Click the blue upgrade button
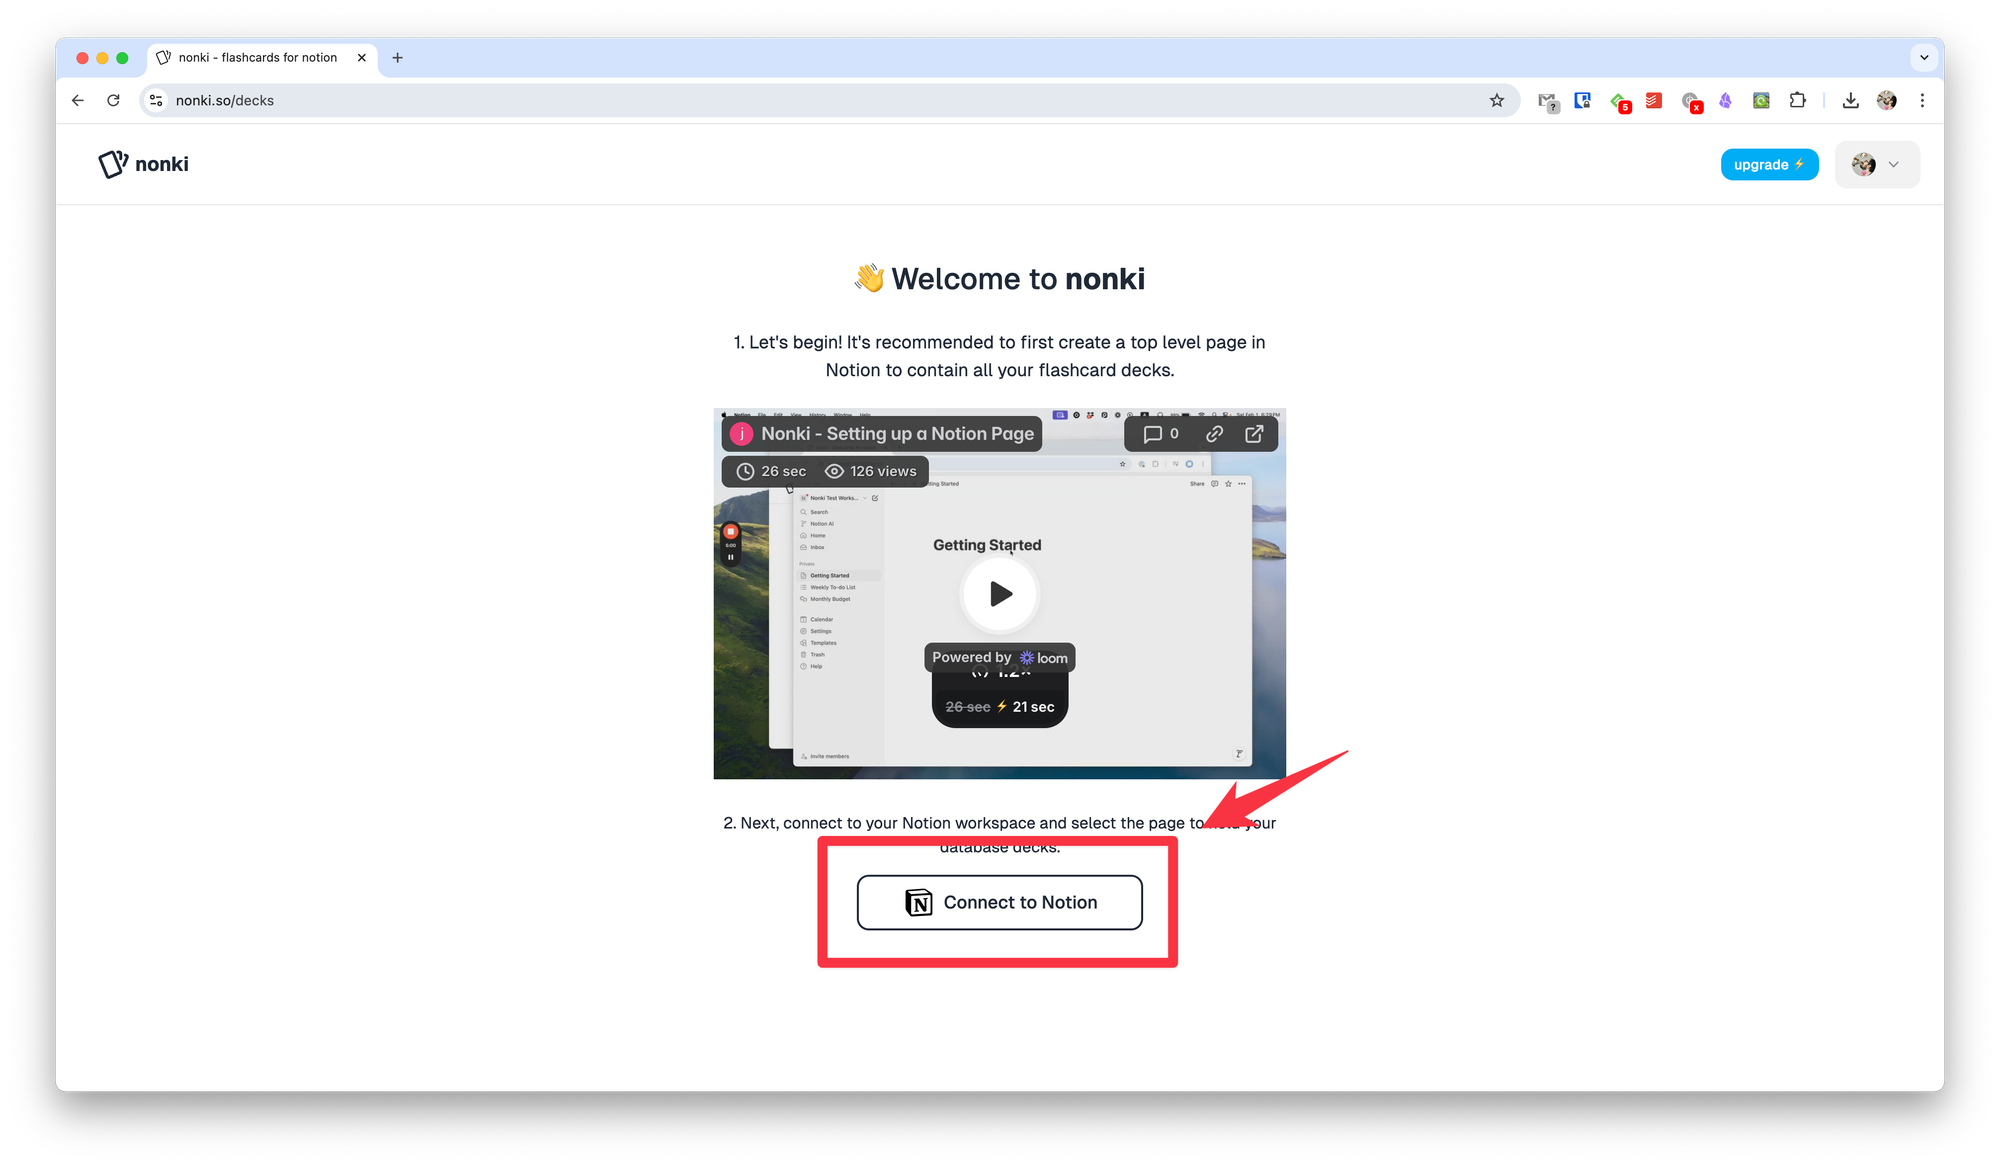This screenshot has width=2000, height=1165. pos(1768,165)
